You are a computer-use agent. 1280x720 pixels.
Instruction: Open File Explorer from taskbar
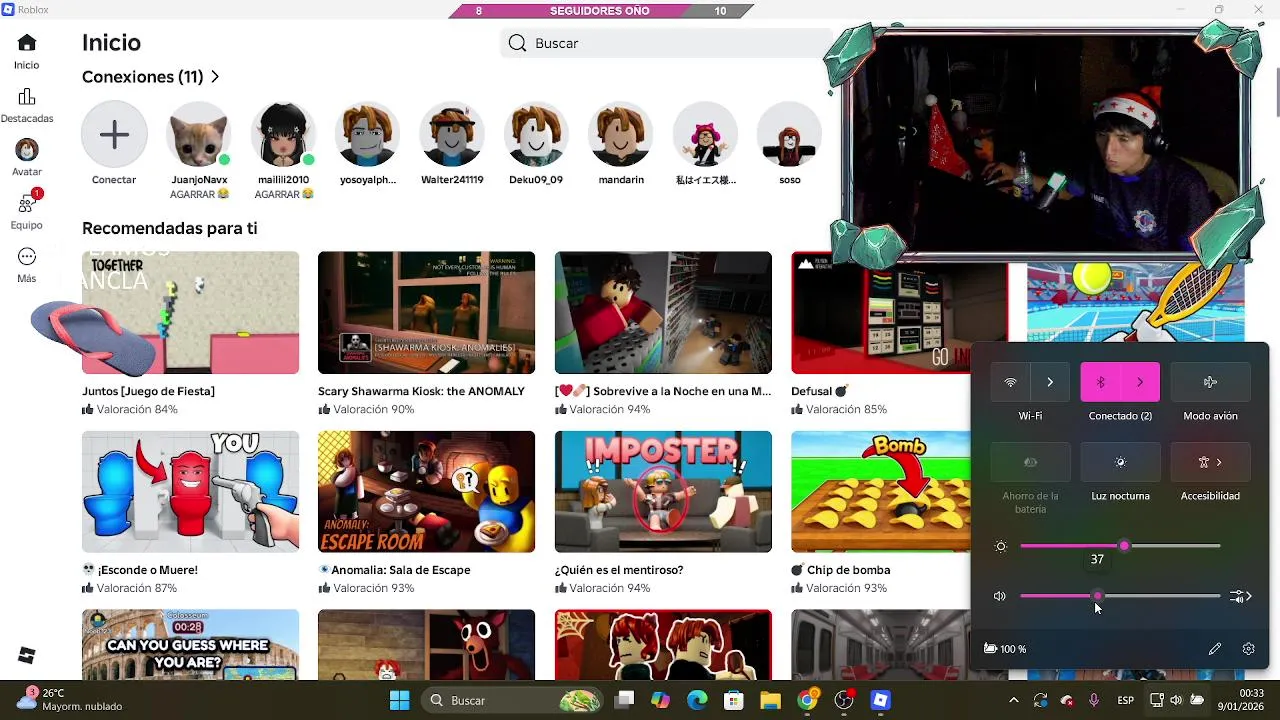click(x=769, y=700)
